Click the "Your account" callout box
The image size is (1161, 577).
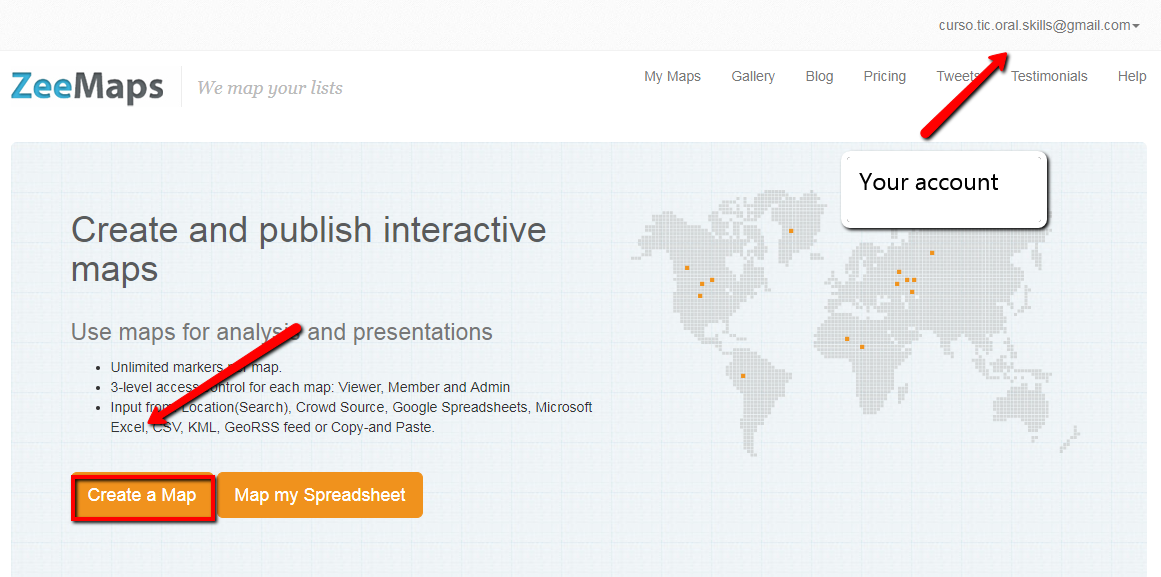point(943,188)
